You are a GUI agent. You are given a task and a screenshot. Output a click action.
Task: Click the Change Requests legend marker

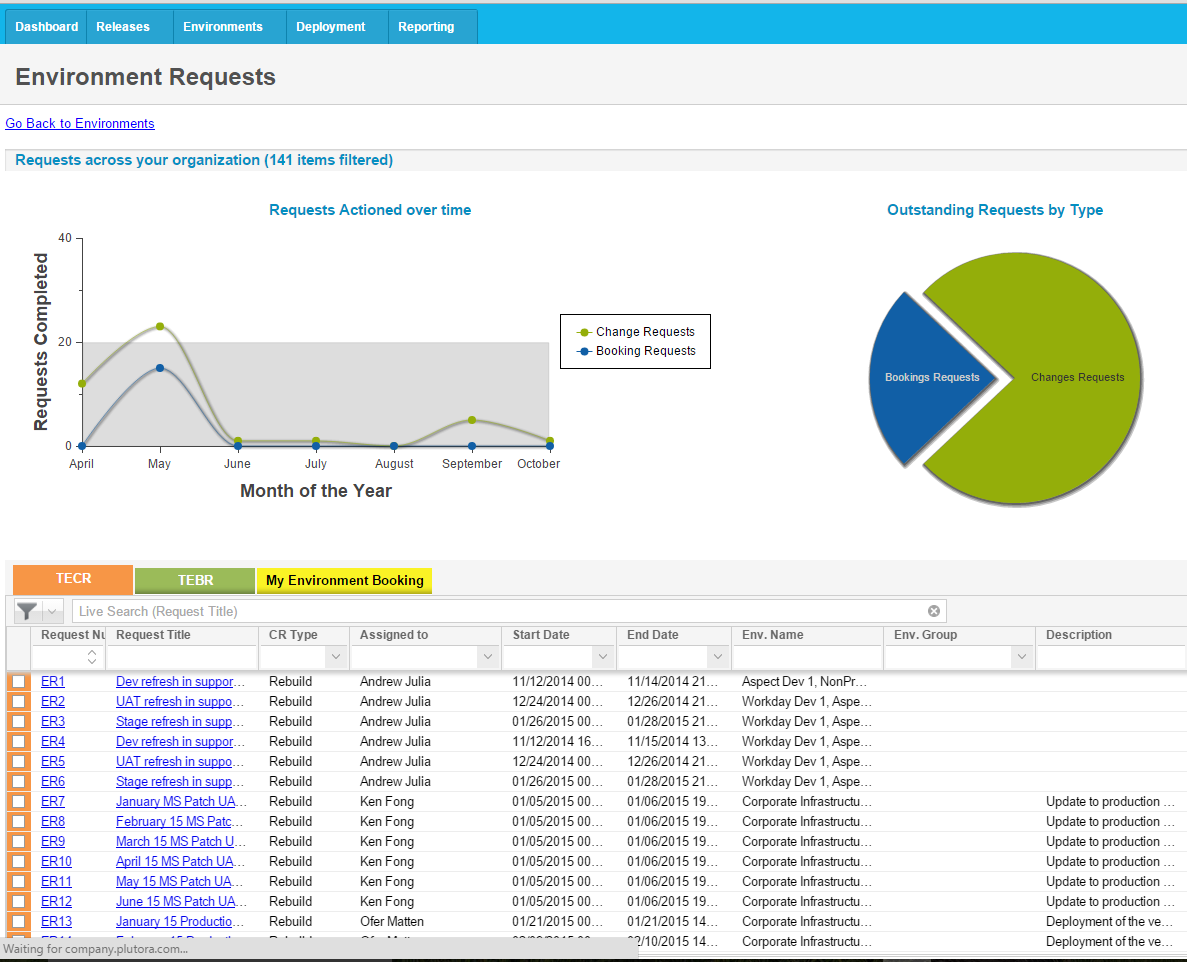pos(584,332)
